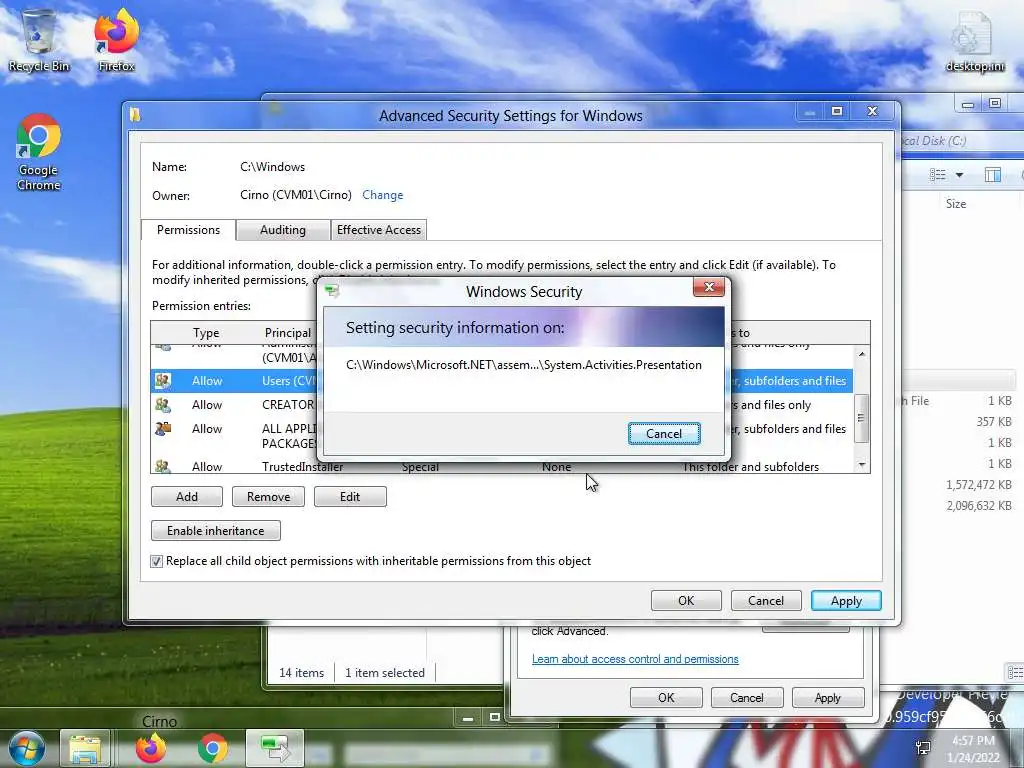Click the ALL APPLICATION PACKAGES entry icon
The height and width of the screenshot is (768, 1024).
[x=163, y=428]
